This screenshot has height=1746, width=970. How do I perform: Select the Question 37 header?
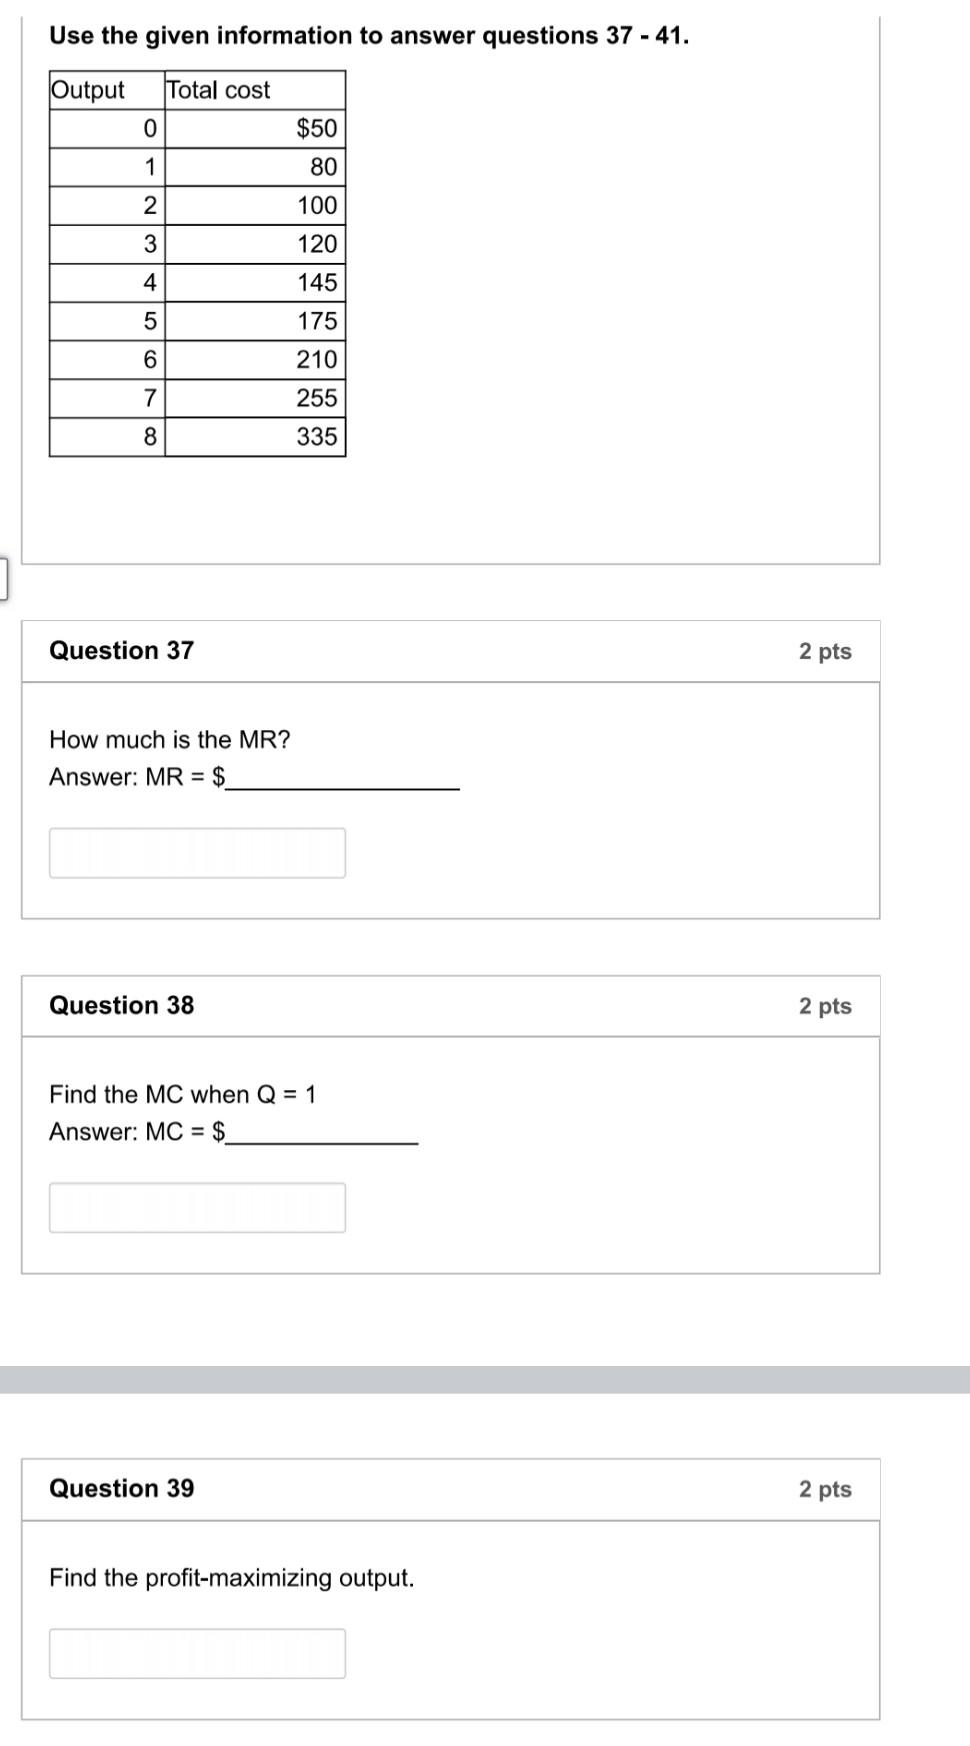click(122, 650)
